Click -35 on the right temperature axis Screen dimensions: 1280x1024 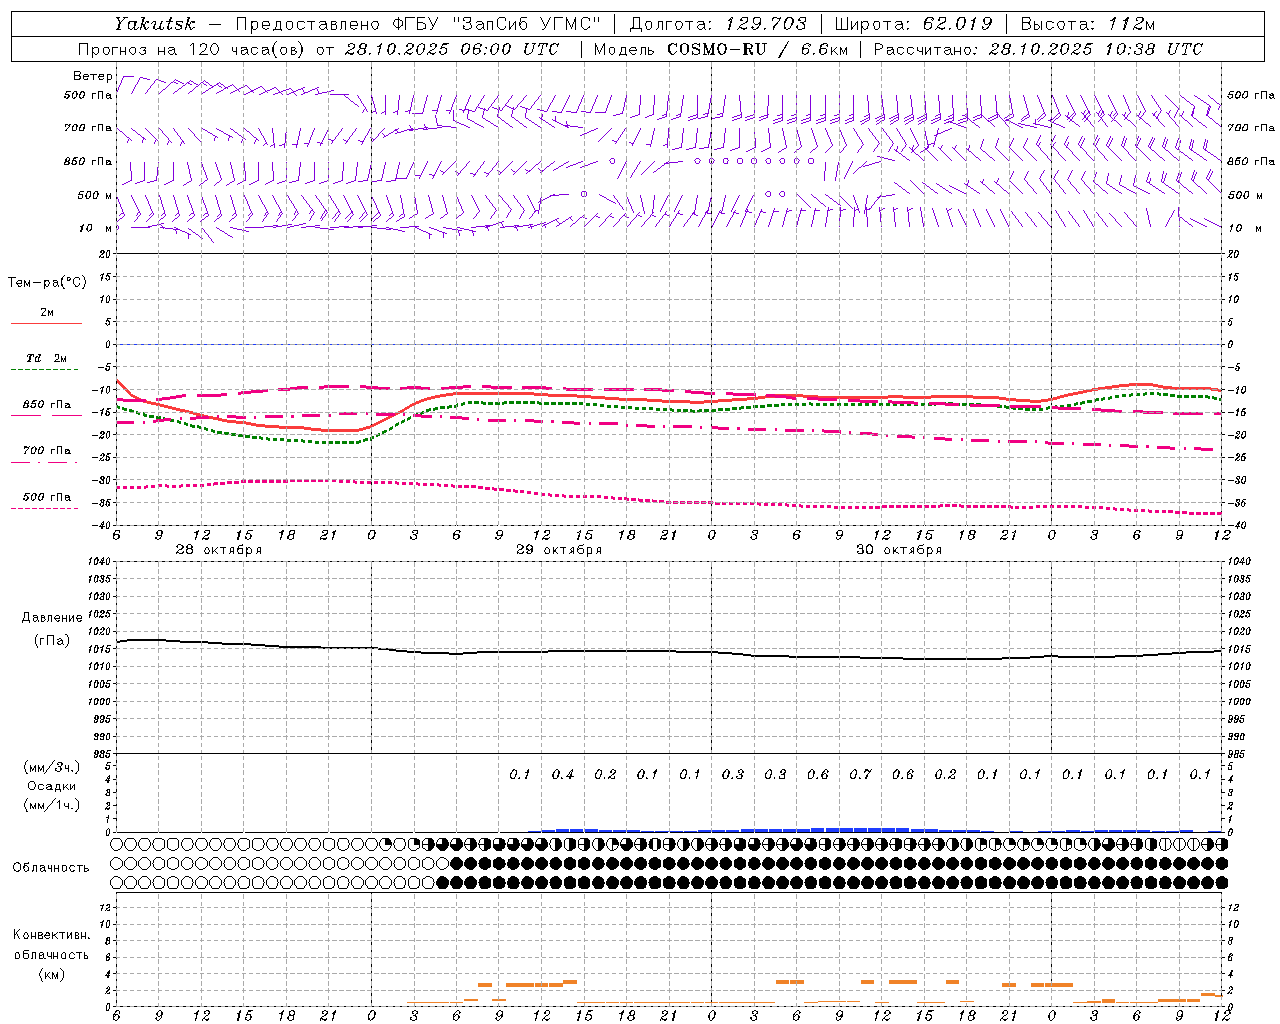tap(1237, 503)
